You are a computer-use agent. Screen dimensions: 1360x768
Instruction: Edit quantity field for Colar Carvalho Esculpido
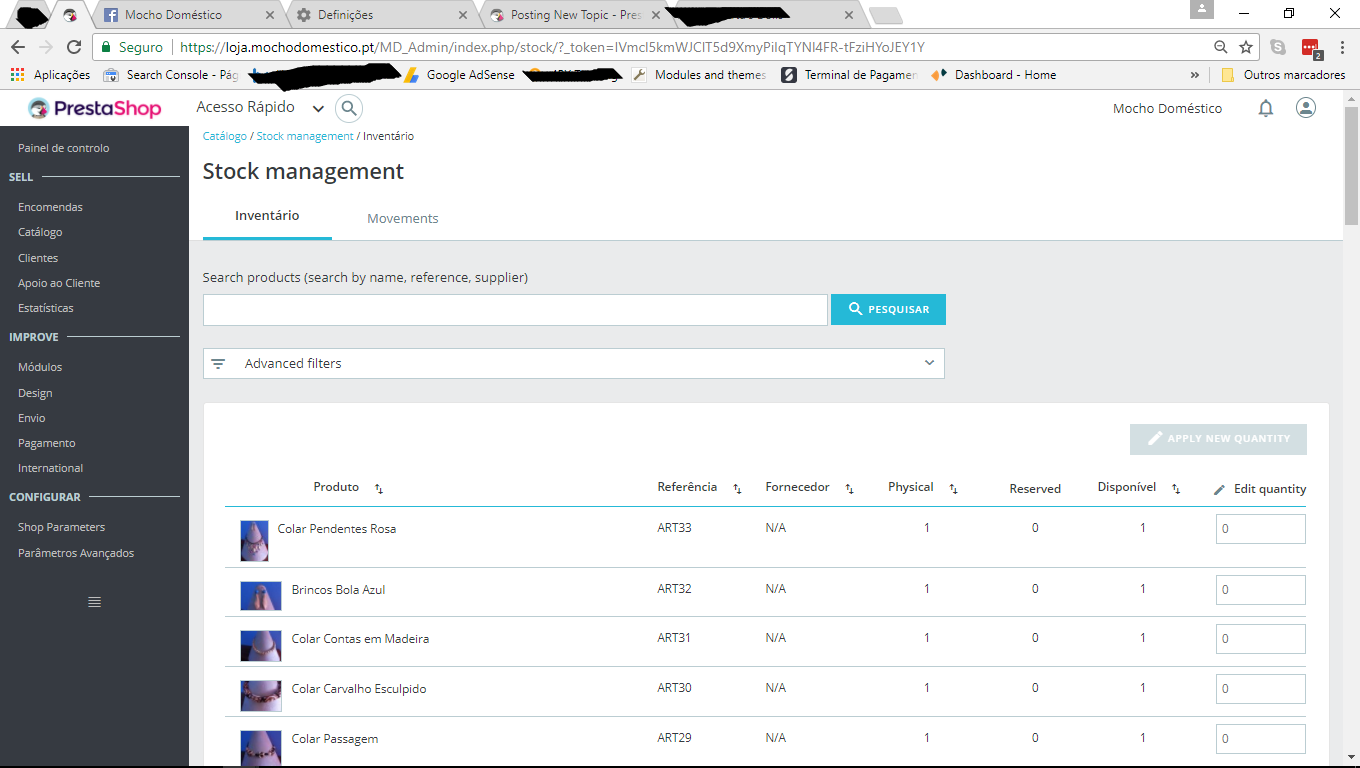[1260, 689]
